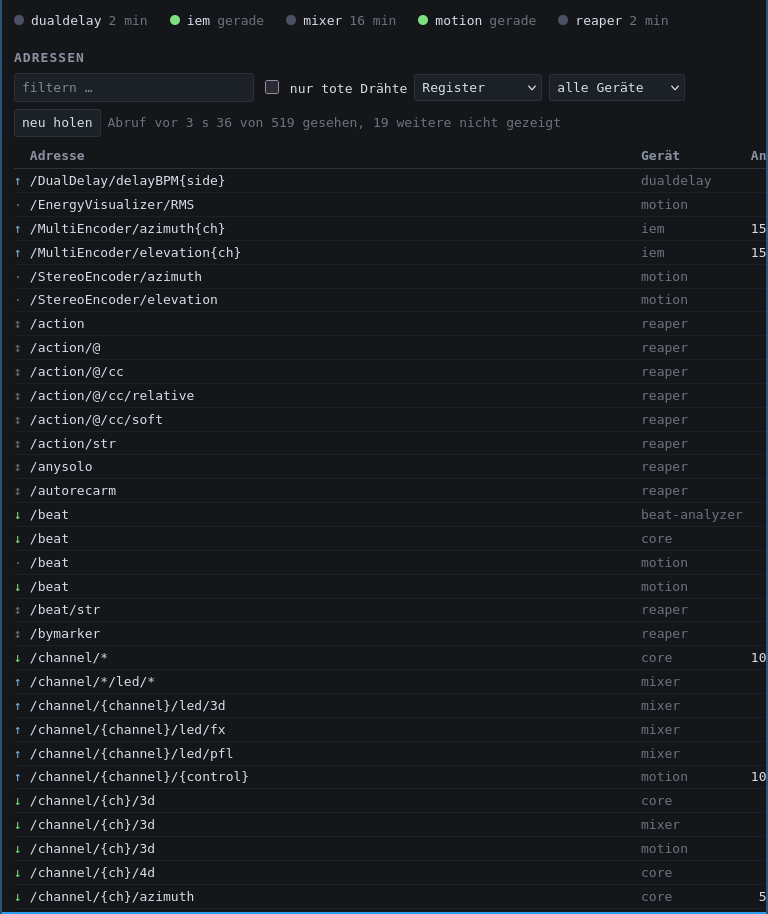Enable the nur tote Drähte checkbox
The height and width of the screenshot is (914, 768).
272,87
